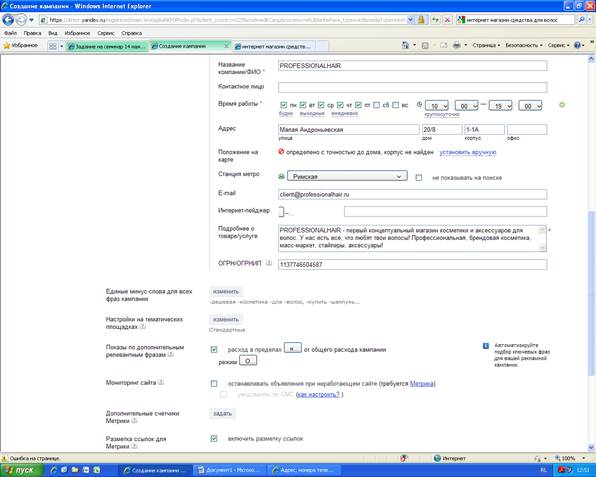The height and width of the screenshot is (477, 596).
Task: Toggle Monday (пн) working day checkbox
Action: point(284,105)
